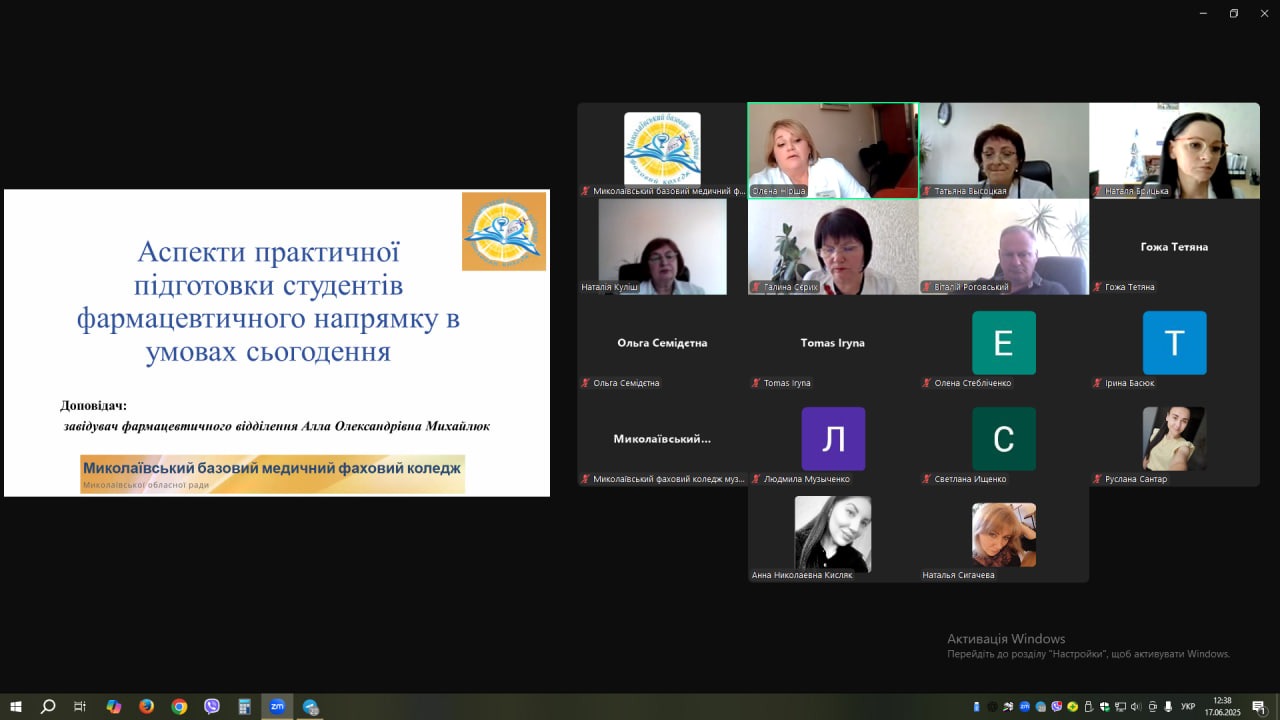Viewport: 1280px width, 720px height.
Task: Click the Ірина Басюк blue T avatar
Action: (1174, 343)
